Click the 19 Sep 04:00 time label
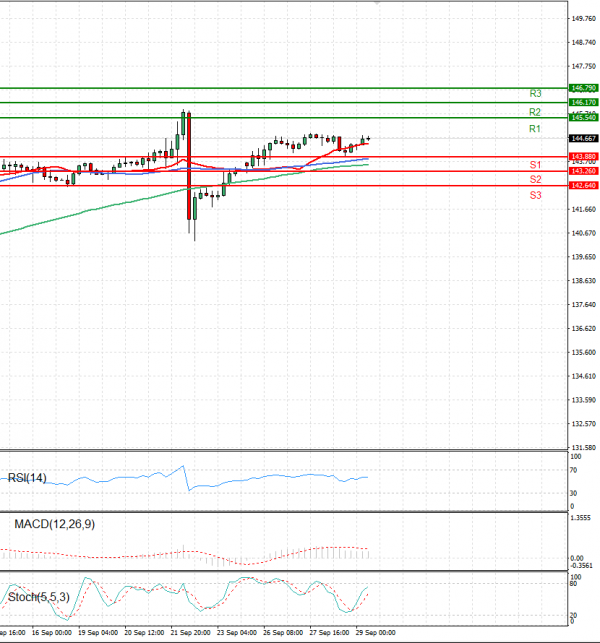The width and height of the screenshot is (600, 643). pos(98,633)
